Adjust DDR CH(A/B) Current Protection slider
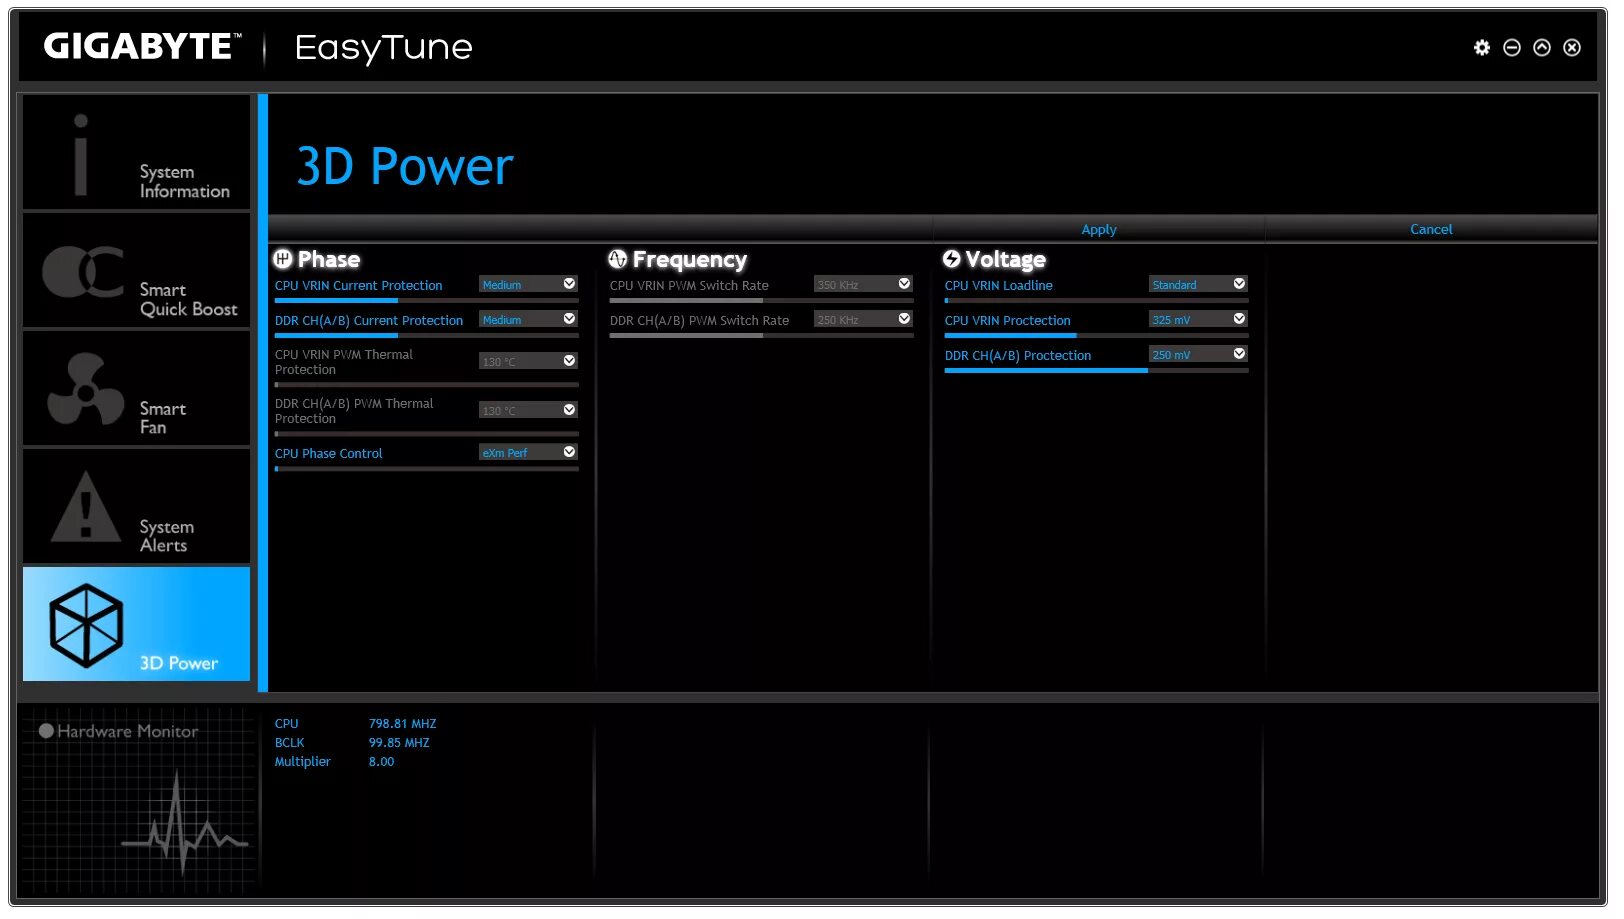 coord(427,335)
